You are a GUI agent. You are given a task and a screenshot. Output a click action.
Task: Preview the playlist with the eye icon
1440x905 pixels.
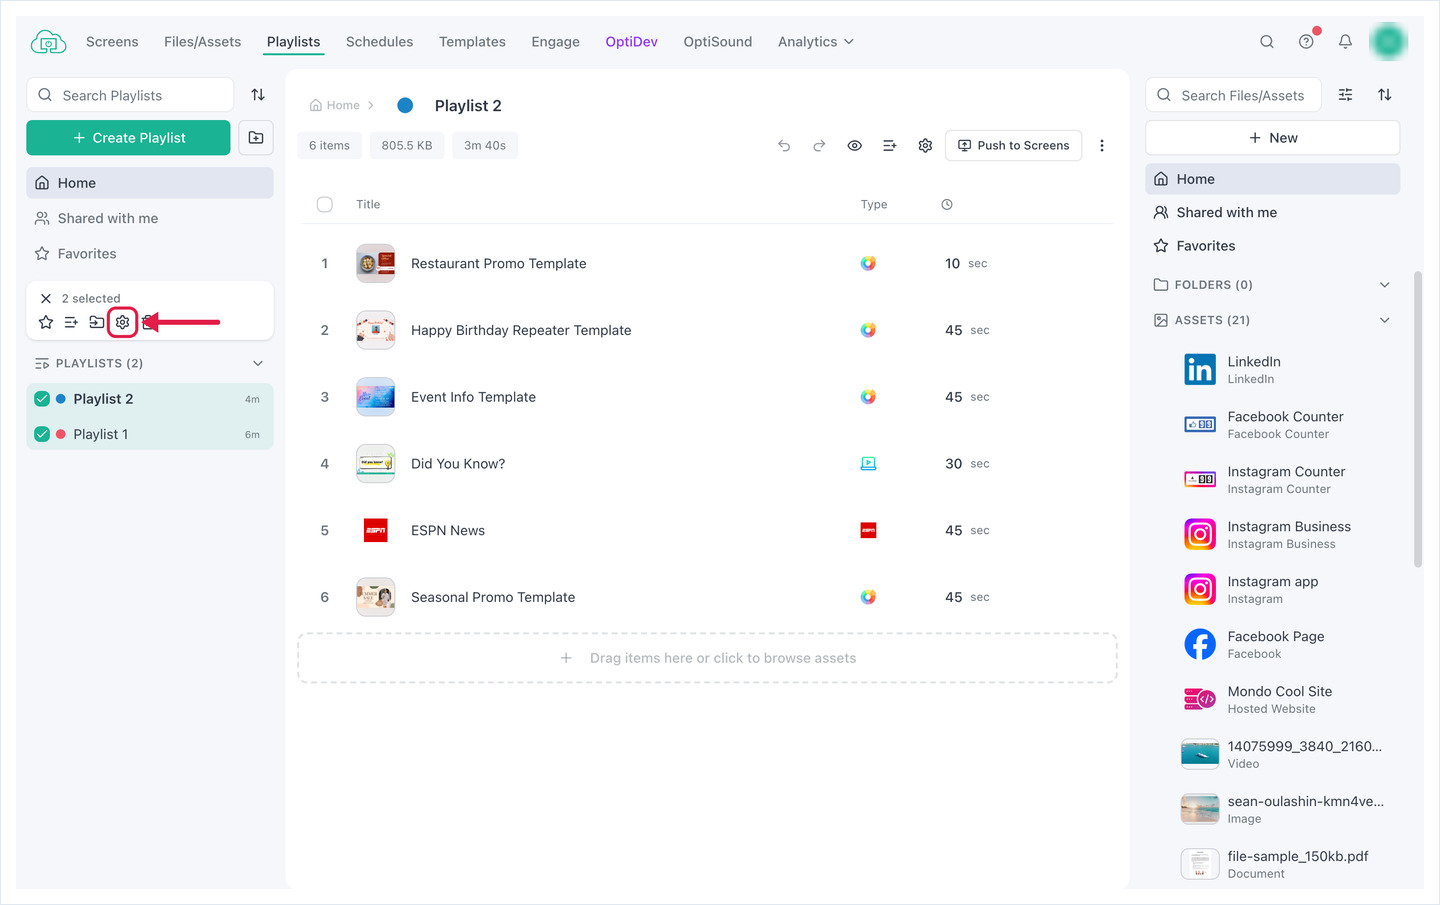pos(855,146)
